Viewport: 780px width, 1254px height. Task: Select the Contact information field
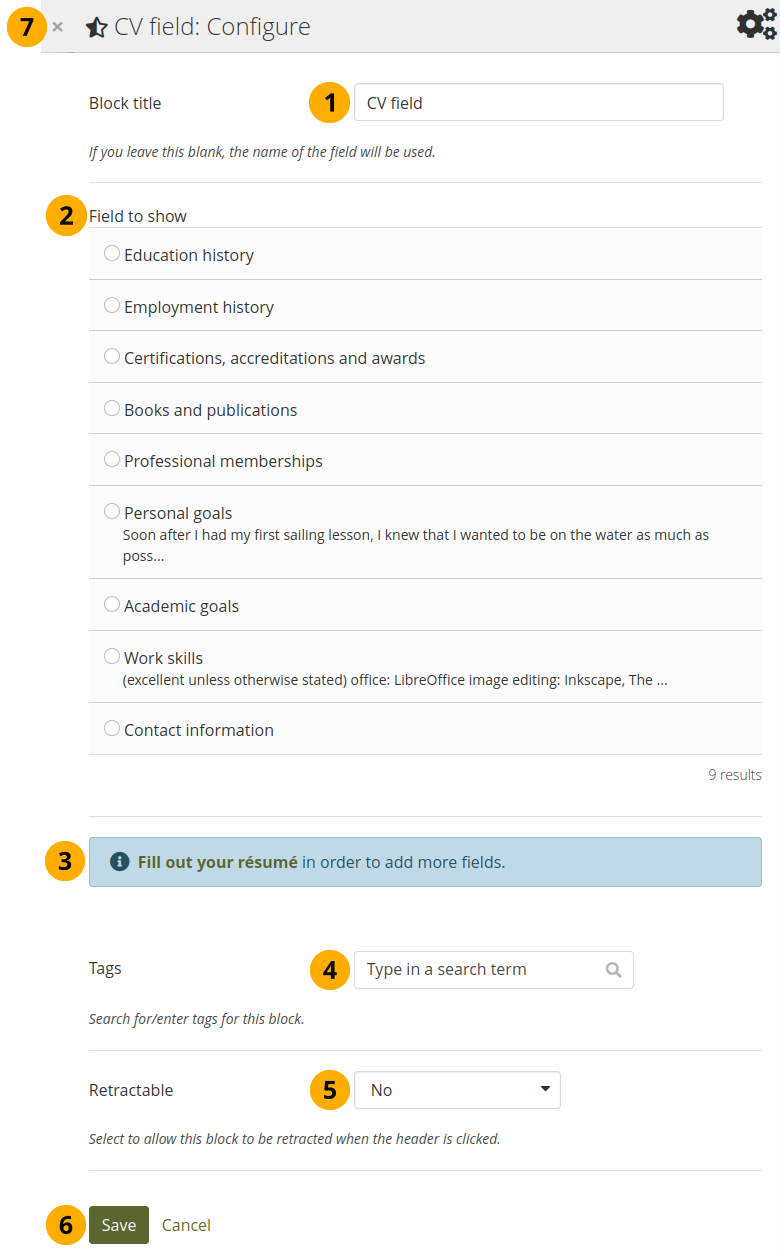point(112,729)
